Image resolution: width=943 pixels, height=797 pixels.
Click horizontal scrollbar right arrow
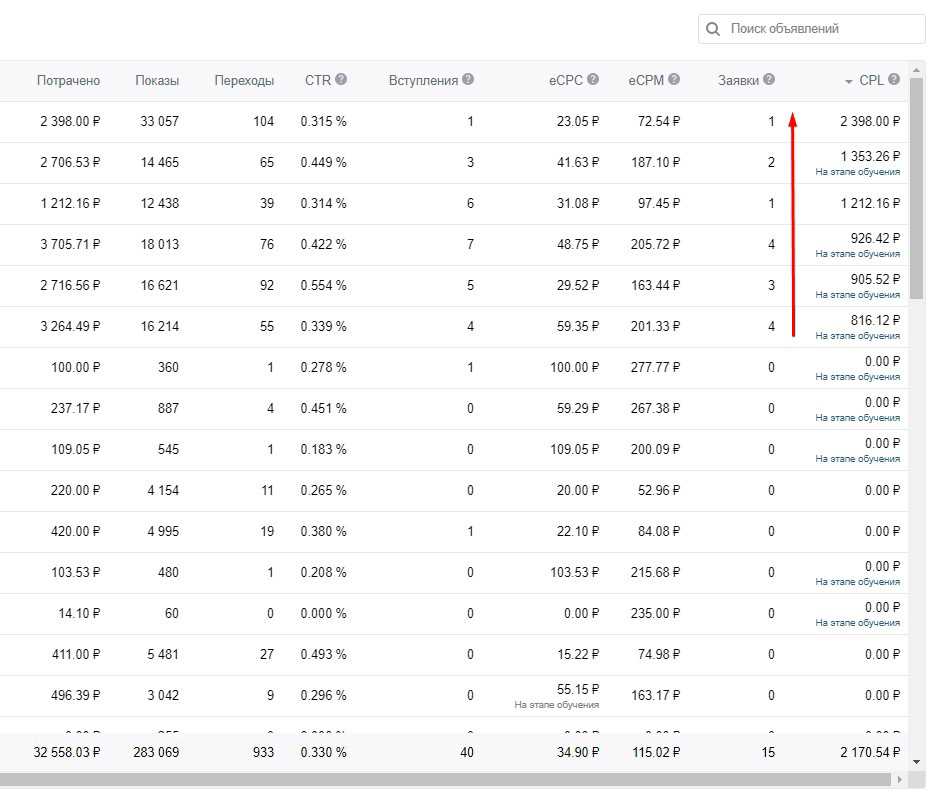click(900, 780)
